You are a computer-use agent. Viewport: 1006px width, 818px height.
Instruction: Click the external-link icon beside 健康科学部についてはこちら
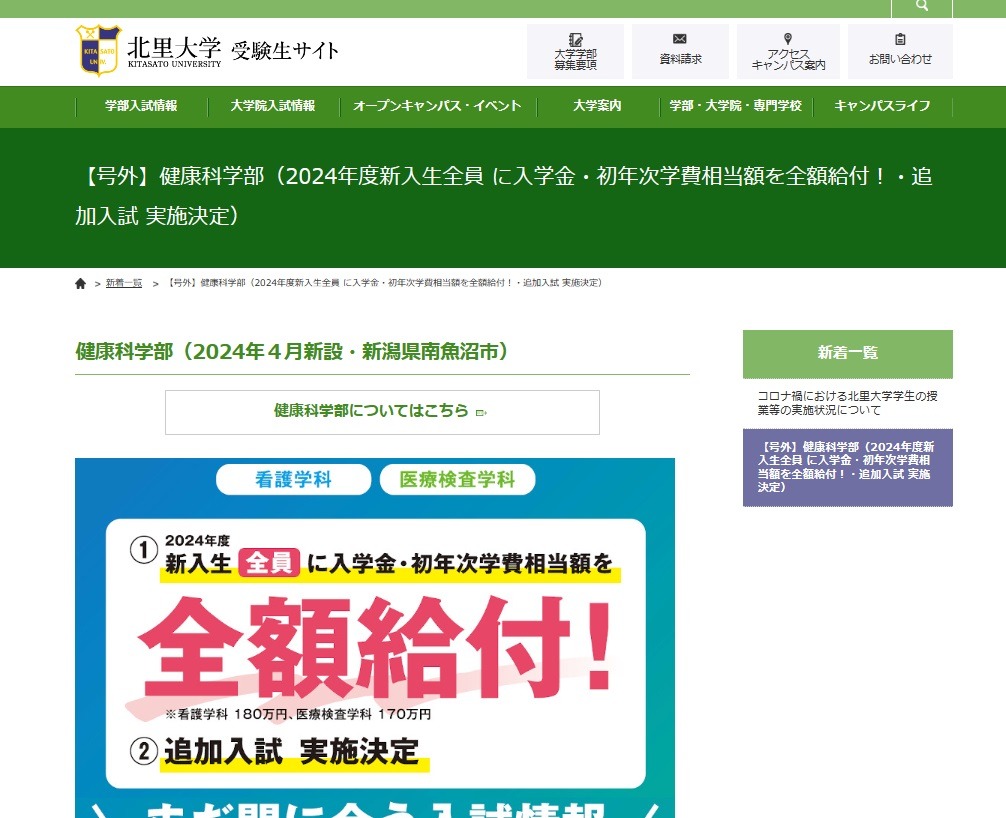pos(481,411)
